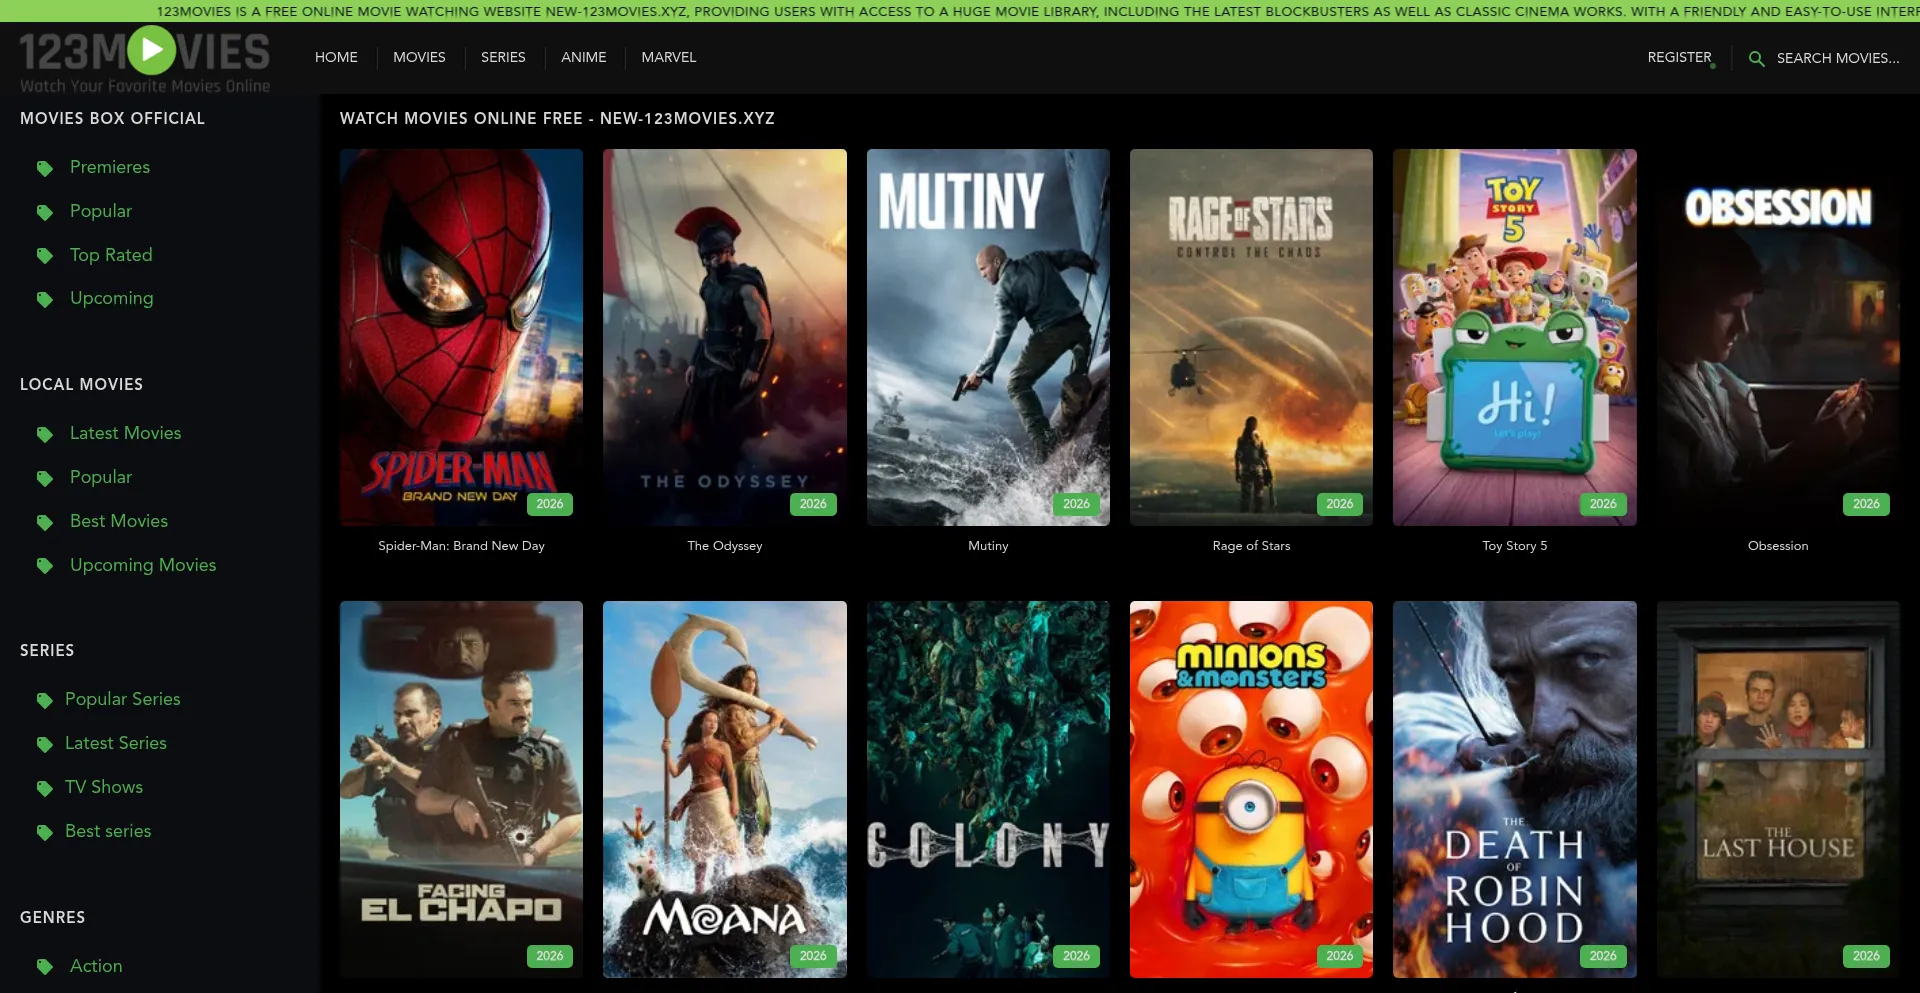Open the Upcoming sidebar link
Screen dimensions: 1920x993
click(x=112, y=298)
